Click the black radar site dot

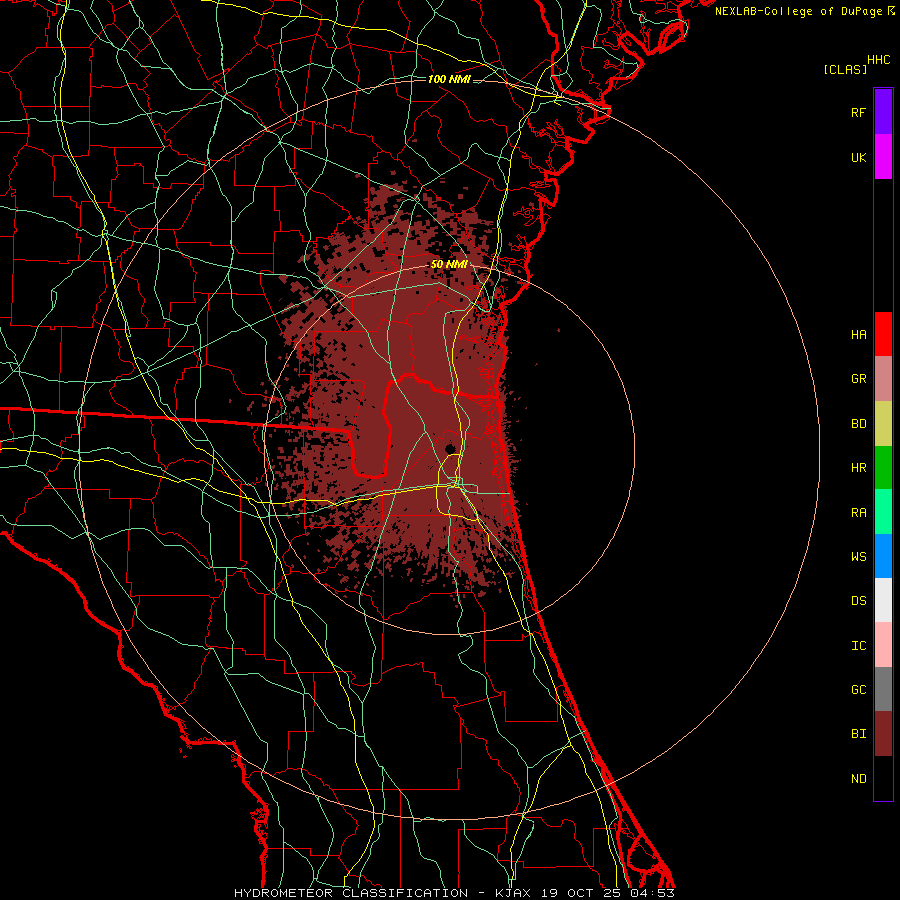click(x=449, y=448)
